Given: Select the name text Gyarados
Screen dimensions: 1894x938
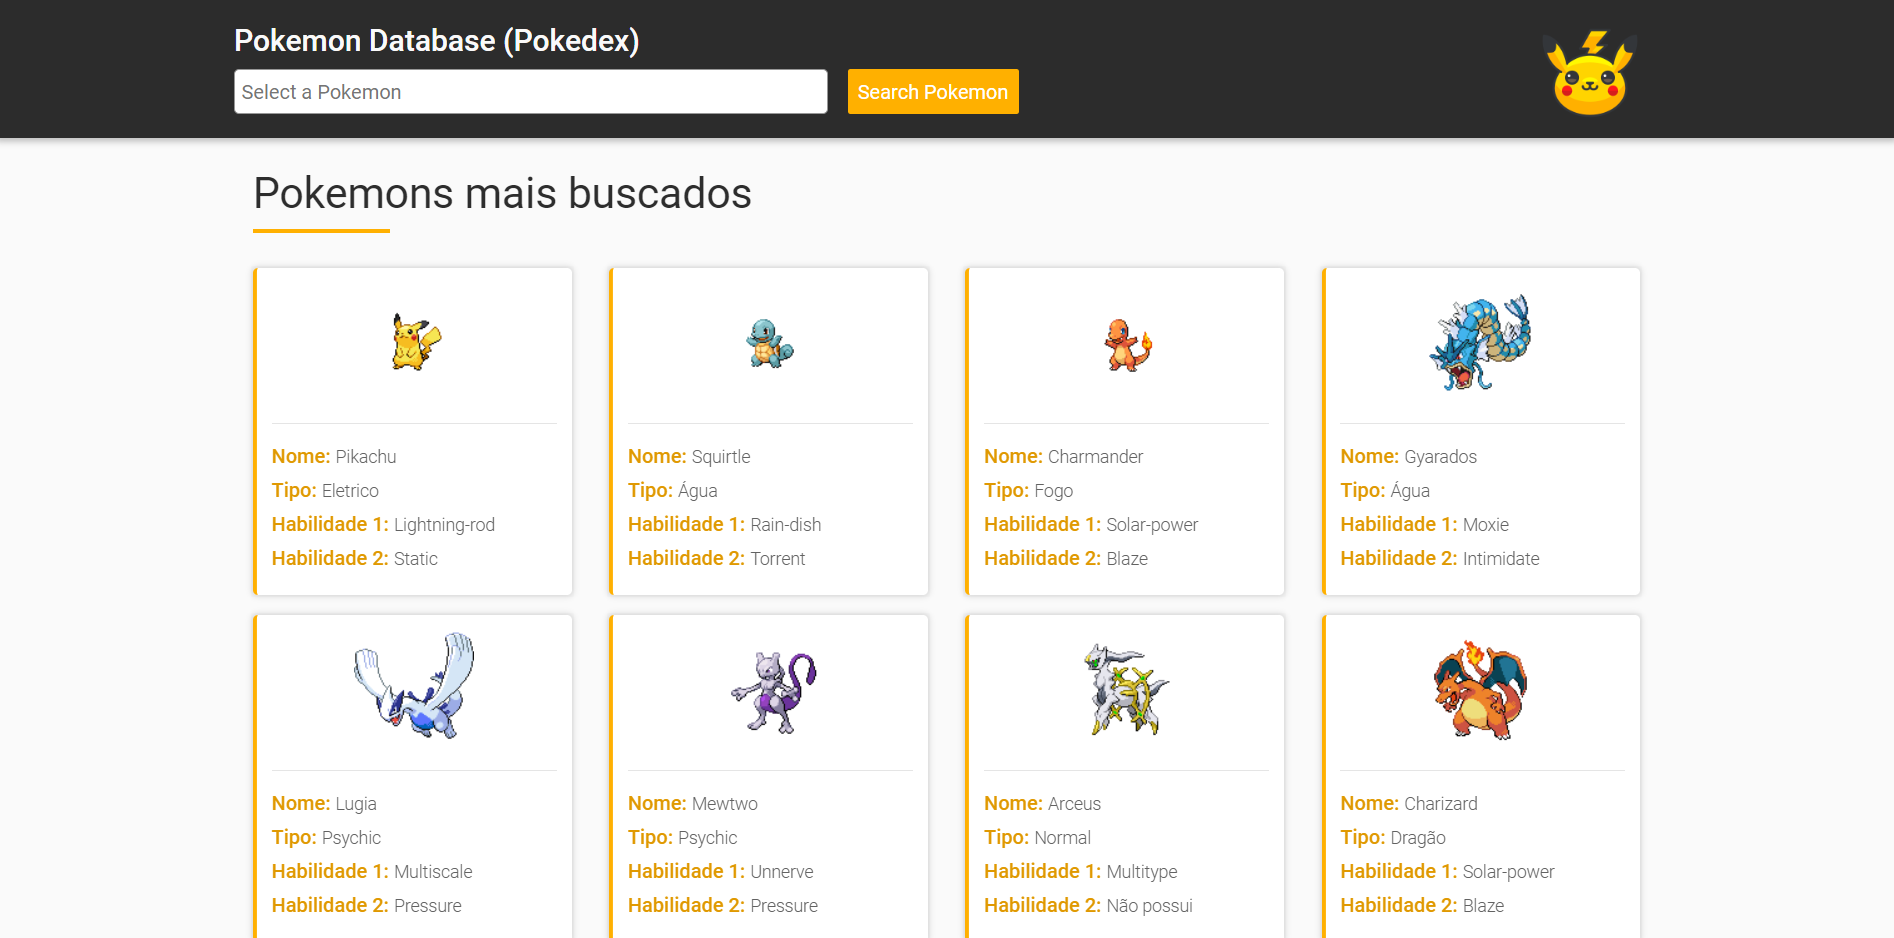Looking at the screenshot, I should 1440,457.
